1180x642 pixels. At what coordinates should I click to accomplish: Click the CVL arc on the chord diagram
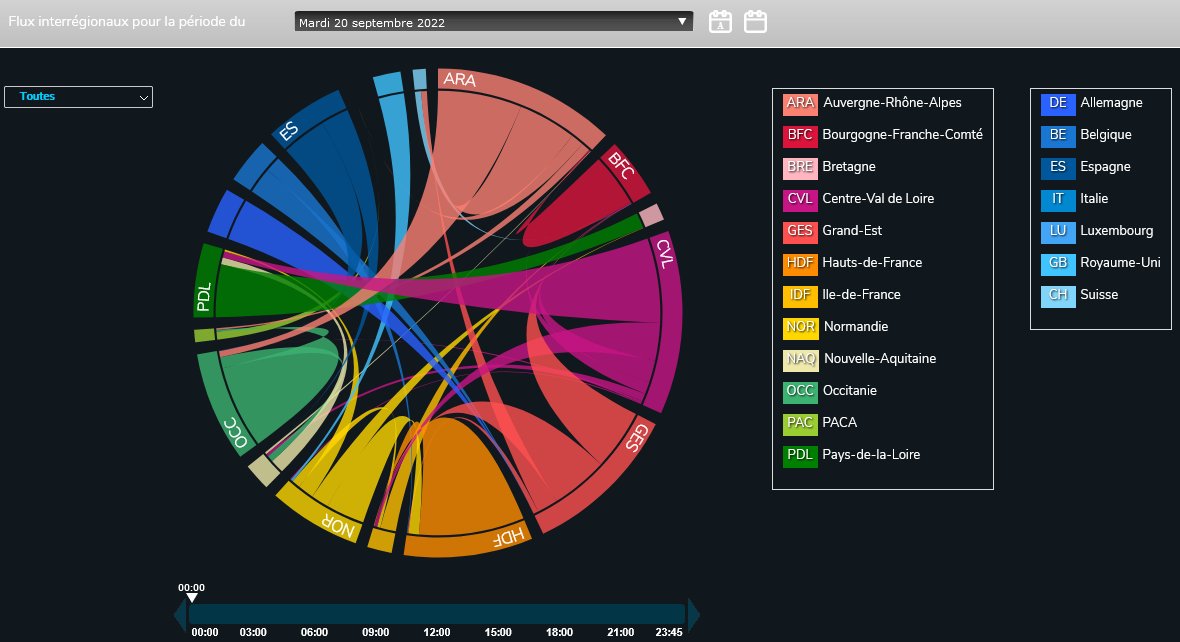pyautogui.click(x=670, y=324)
